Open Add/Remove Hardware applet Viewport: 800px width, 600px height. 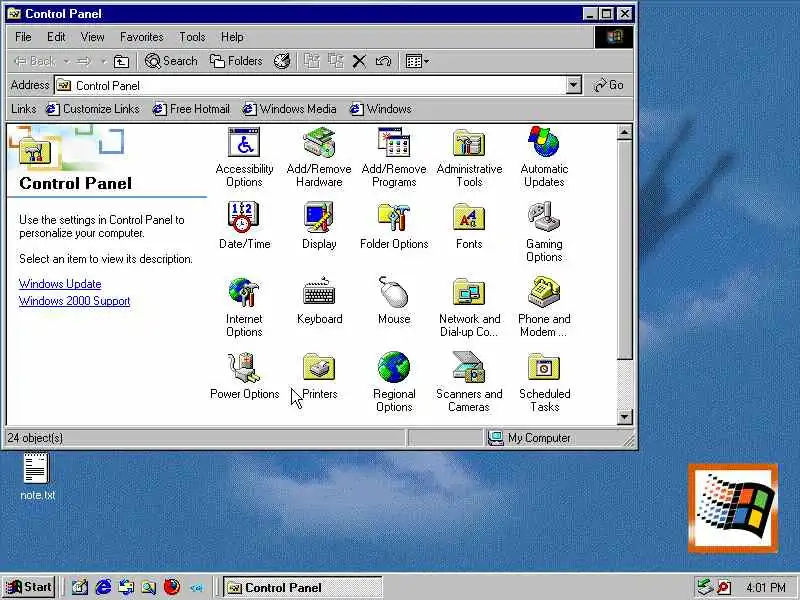(319, 142)
